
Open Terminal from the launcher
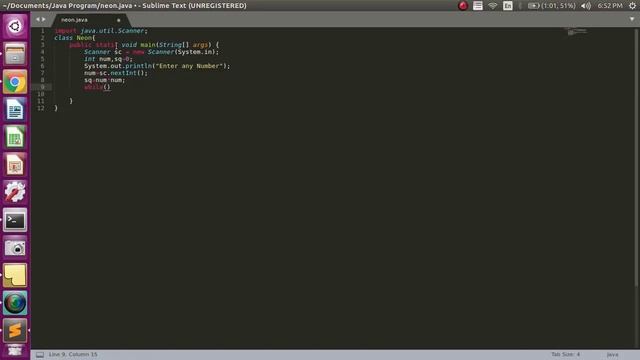point(15,220)
